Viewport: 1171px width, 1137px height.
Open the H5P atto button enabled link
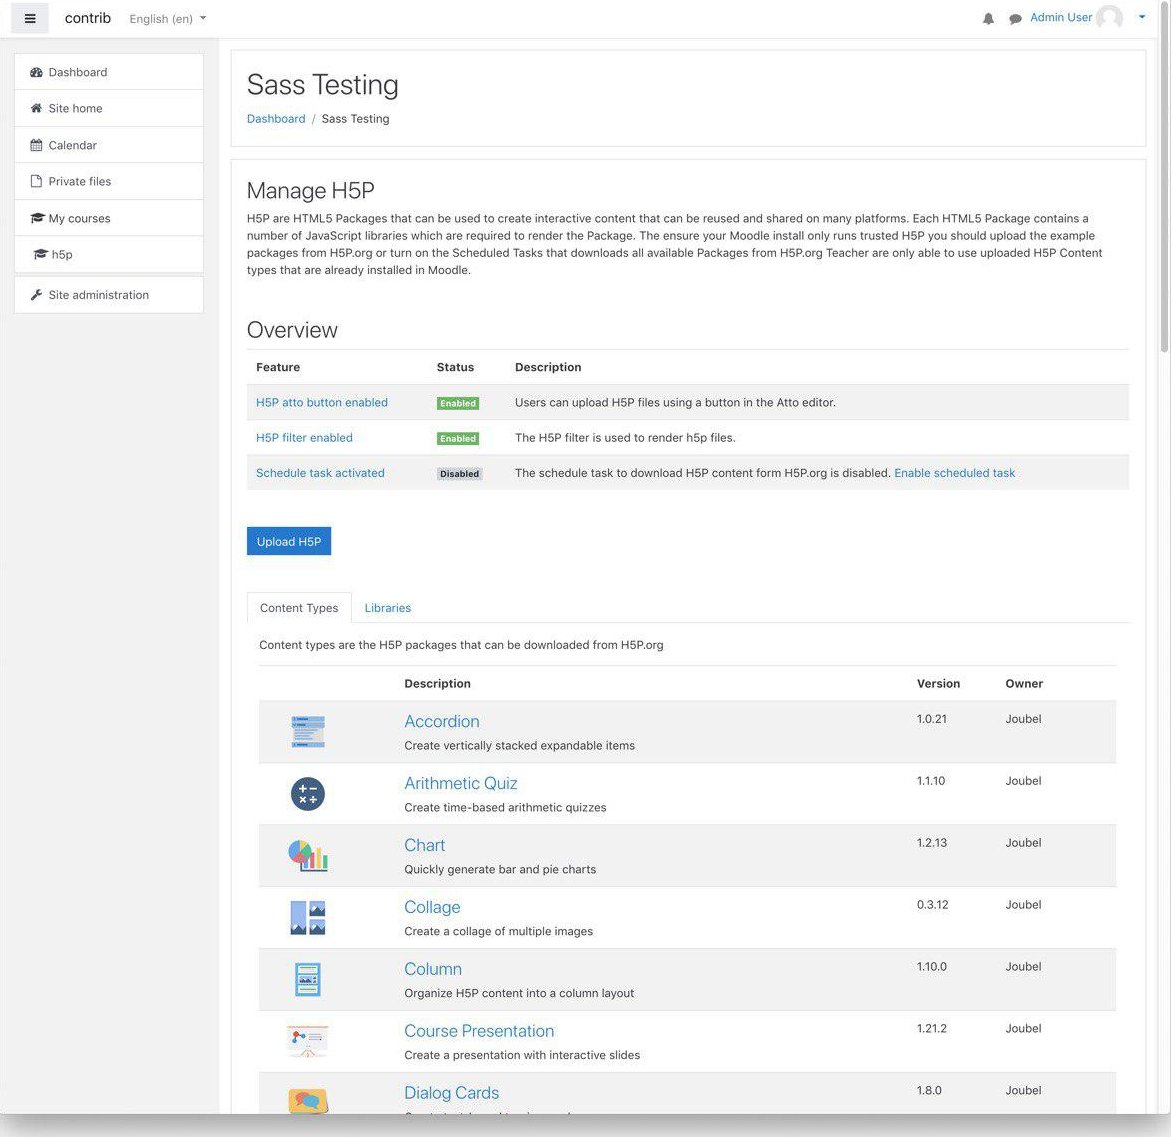pos(322,403)
